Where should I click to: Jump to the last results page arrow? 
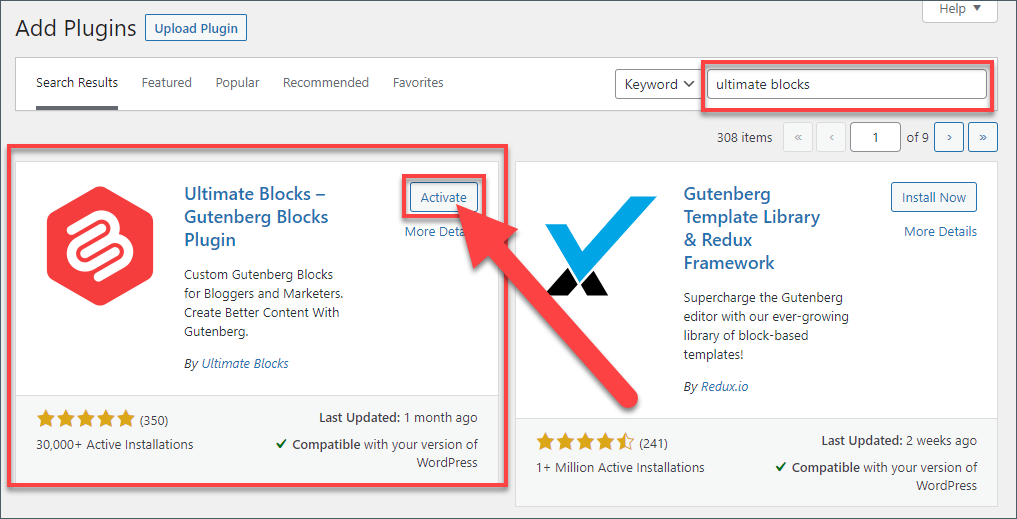(983, 138)
